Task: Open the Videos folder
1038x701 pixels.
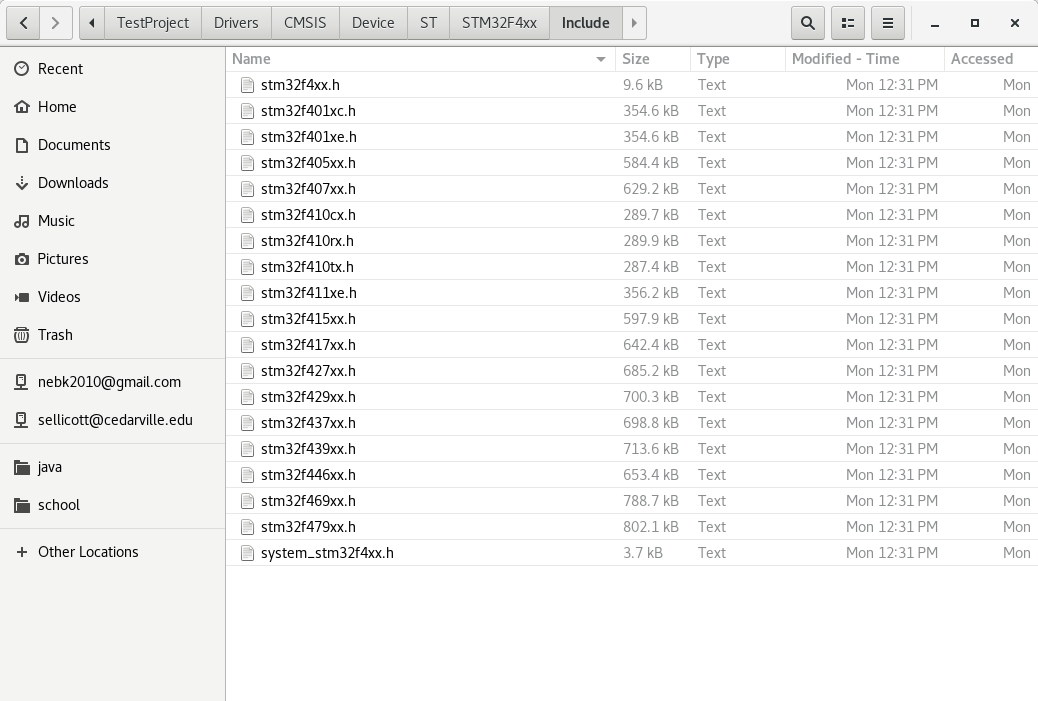Action: pyautogui.click(x=113, y=297)
